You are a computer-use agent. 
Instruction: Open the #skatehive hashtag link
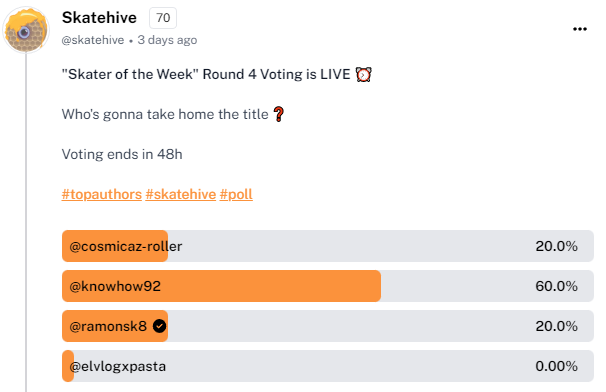tap(180, 194)
